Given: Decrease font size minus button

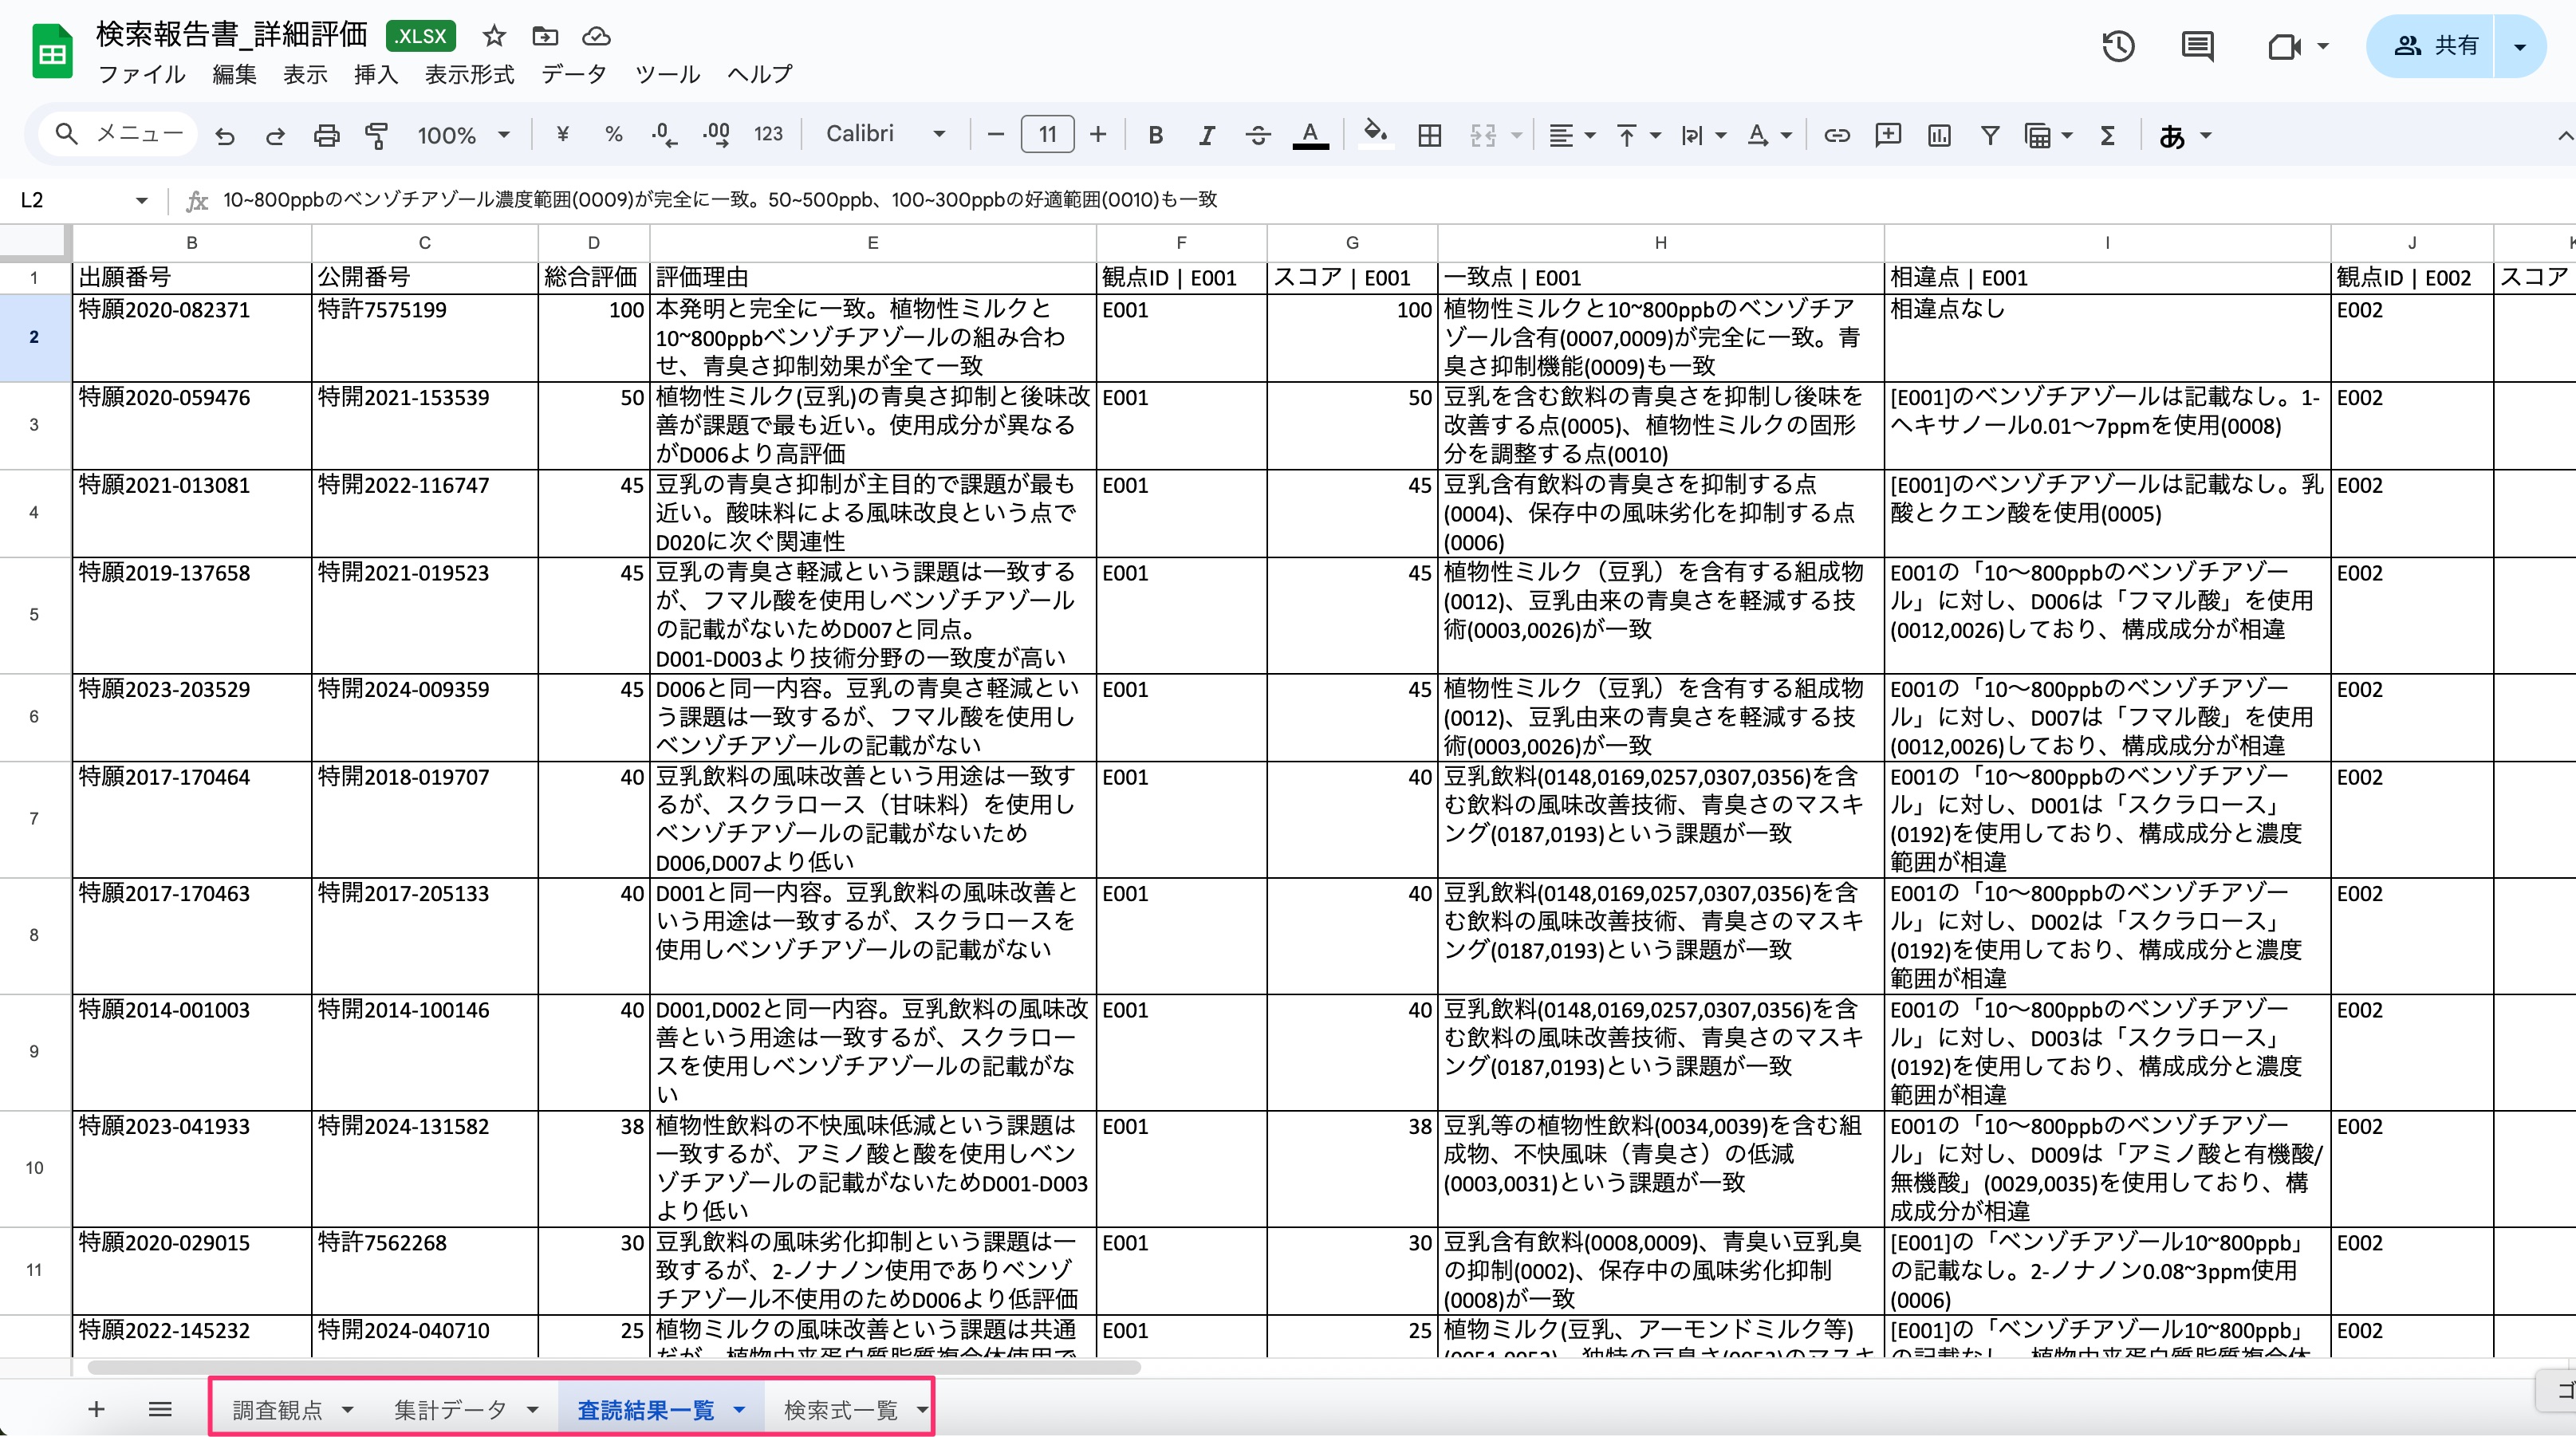Looking at the screenshot, I should pos(995,135).
